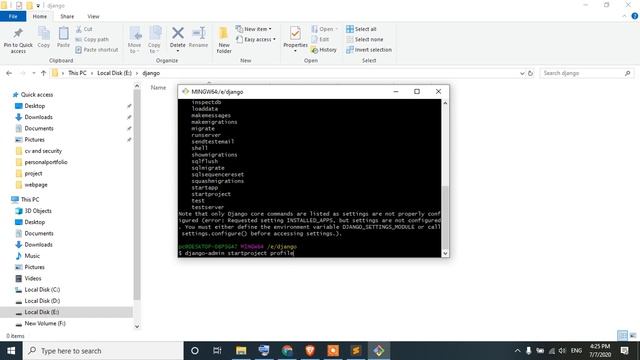This screenshot has width=640, height=360.
Task: Switch to the Home ribbon tab
Action: (40, 16)
